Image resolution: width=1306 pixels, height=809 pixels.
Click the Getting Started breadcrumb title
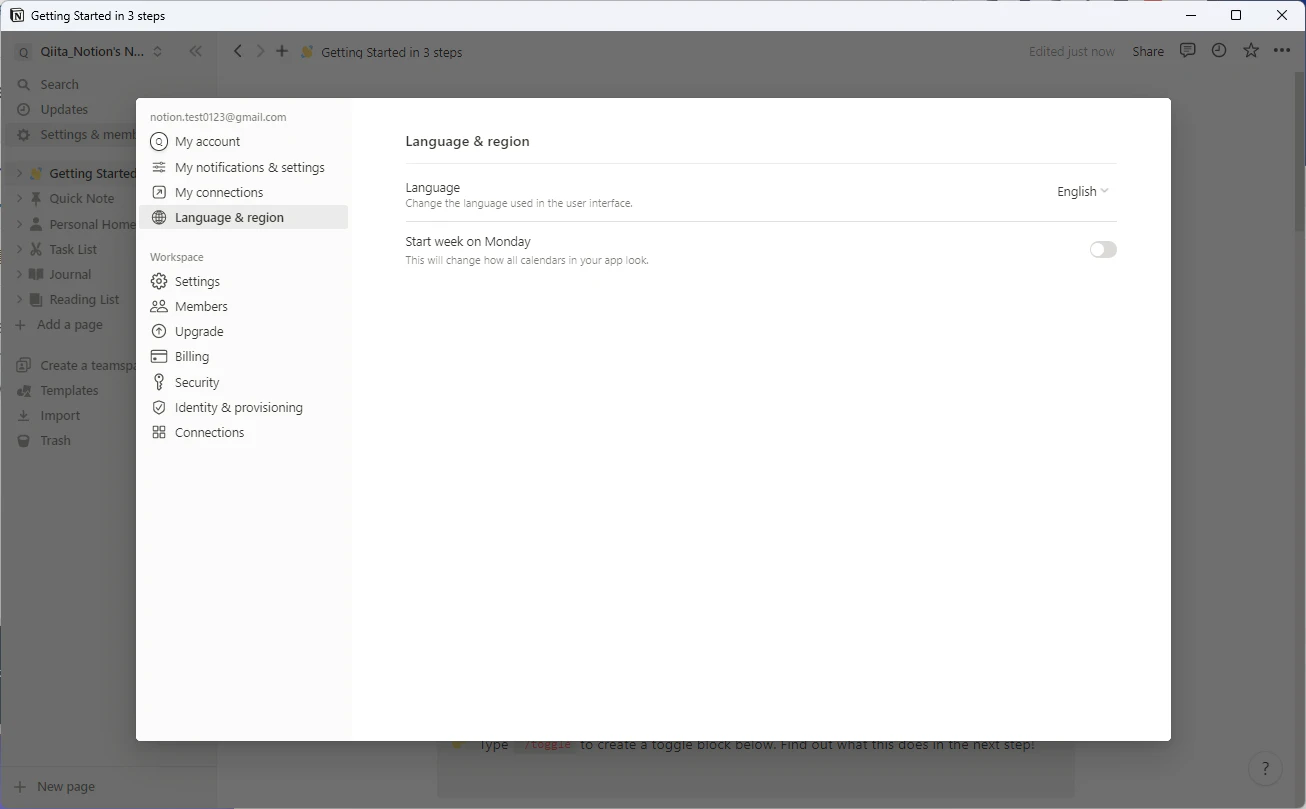tap(391, 52)
